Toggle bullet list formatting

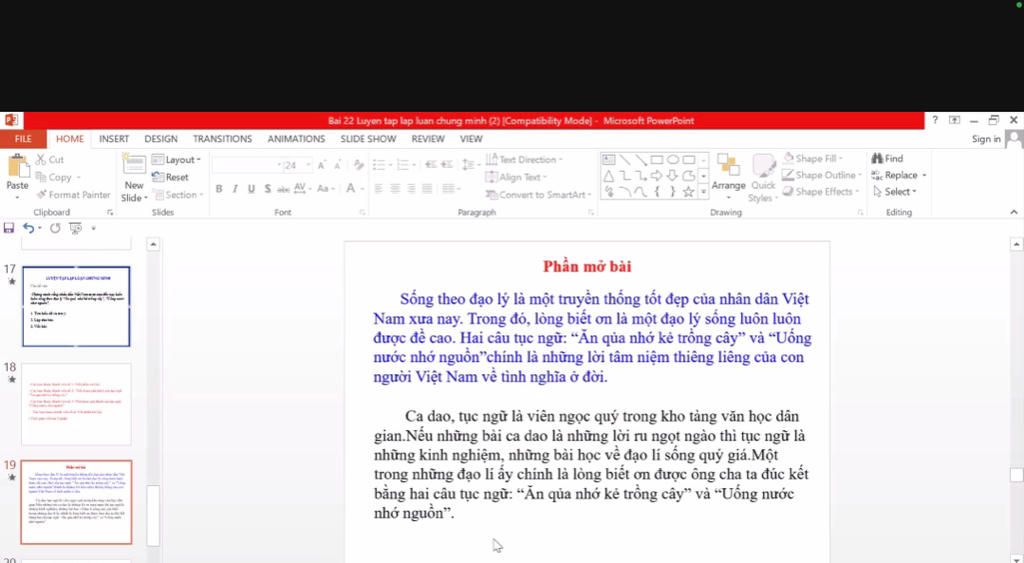click(x=381, y=165)
